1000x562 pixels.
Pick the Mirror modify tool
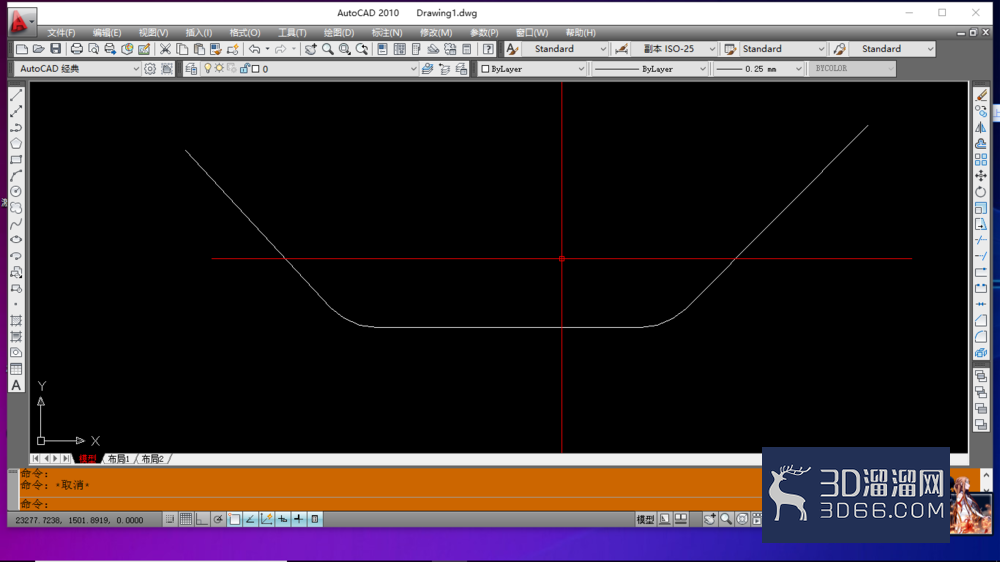click(981, 127)
